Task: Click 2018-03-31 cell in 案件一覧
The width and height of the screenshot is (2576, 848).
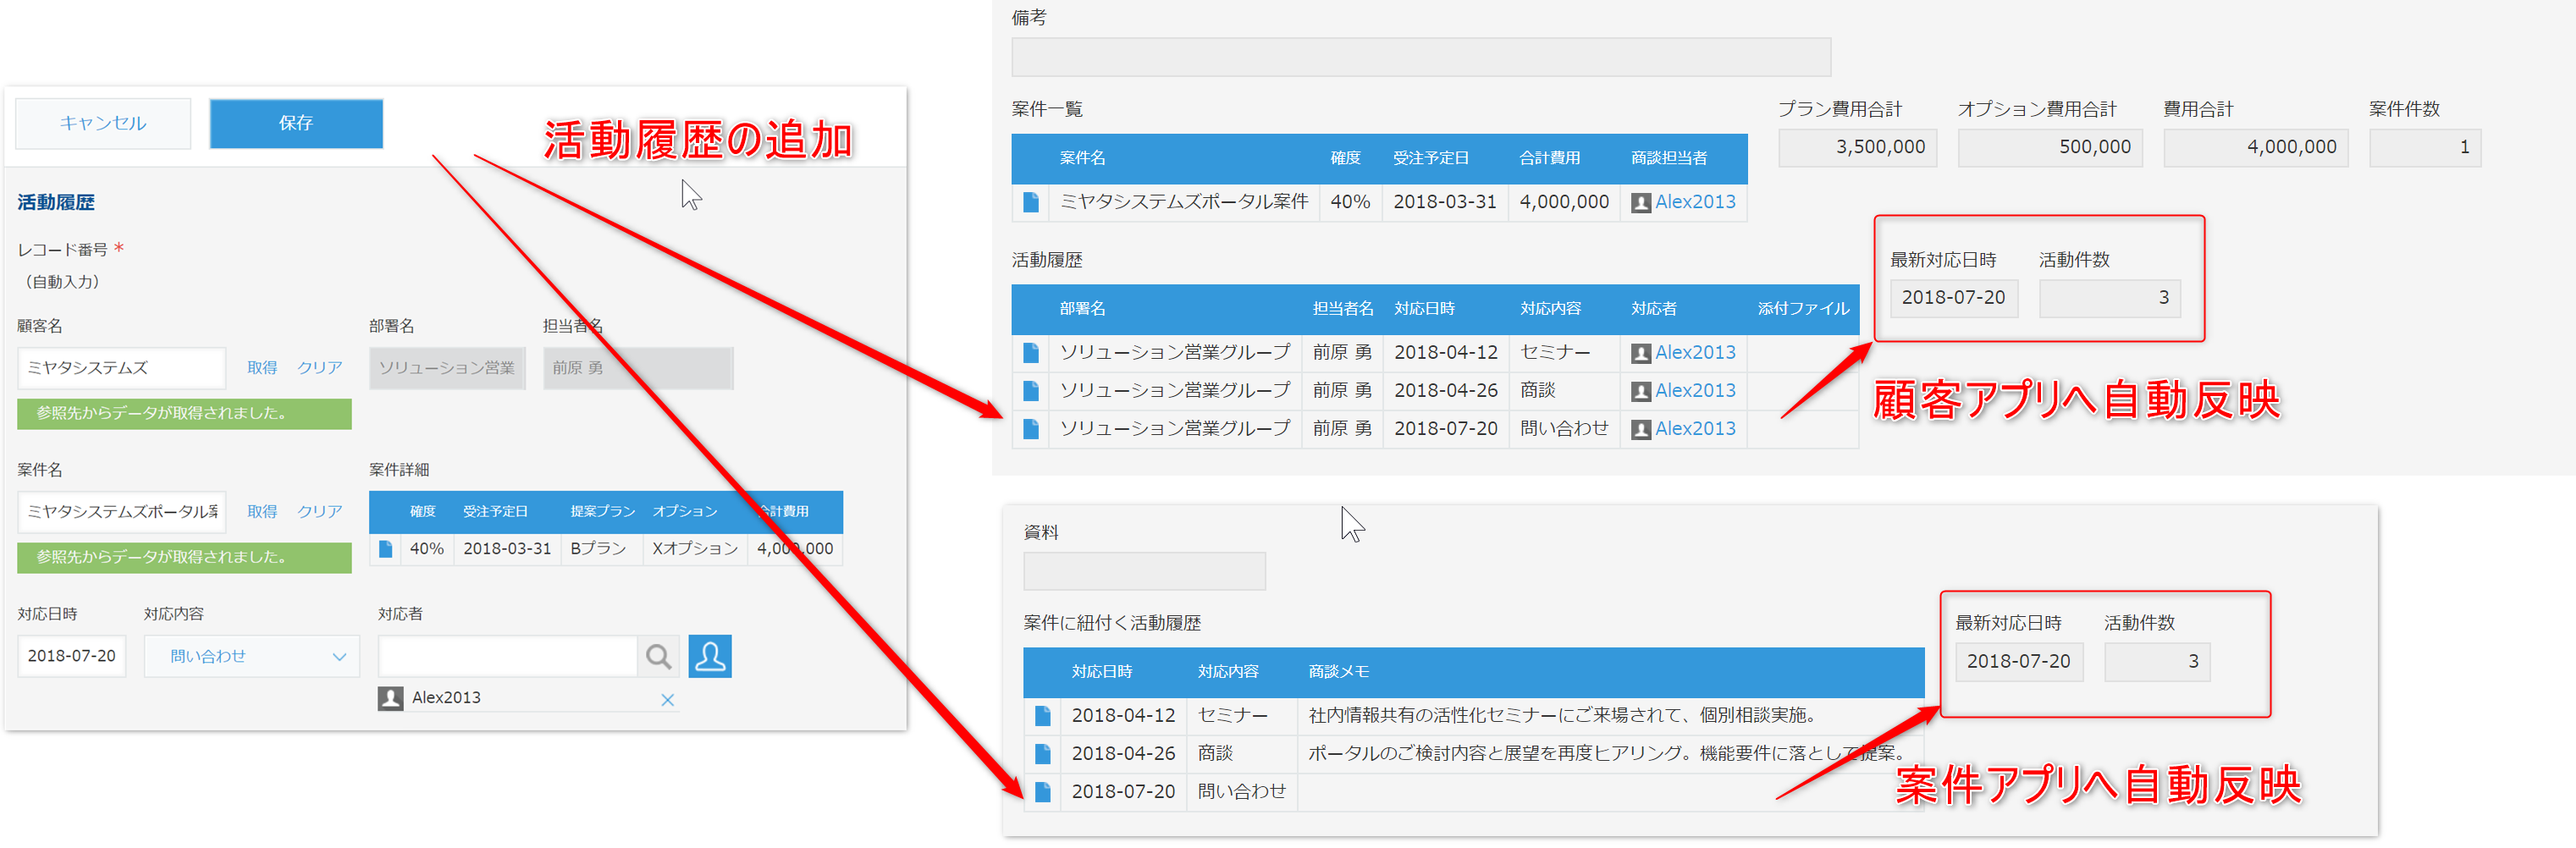Action: tap(1444, 202)
